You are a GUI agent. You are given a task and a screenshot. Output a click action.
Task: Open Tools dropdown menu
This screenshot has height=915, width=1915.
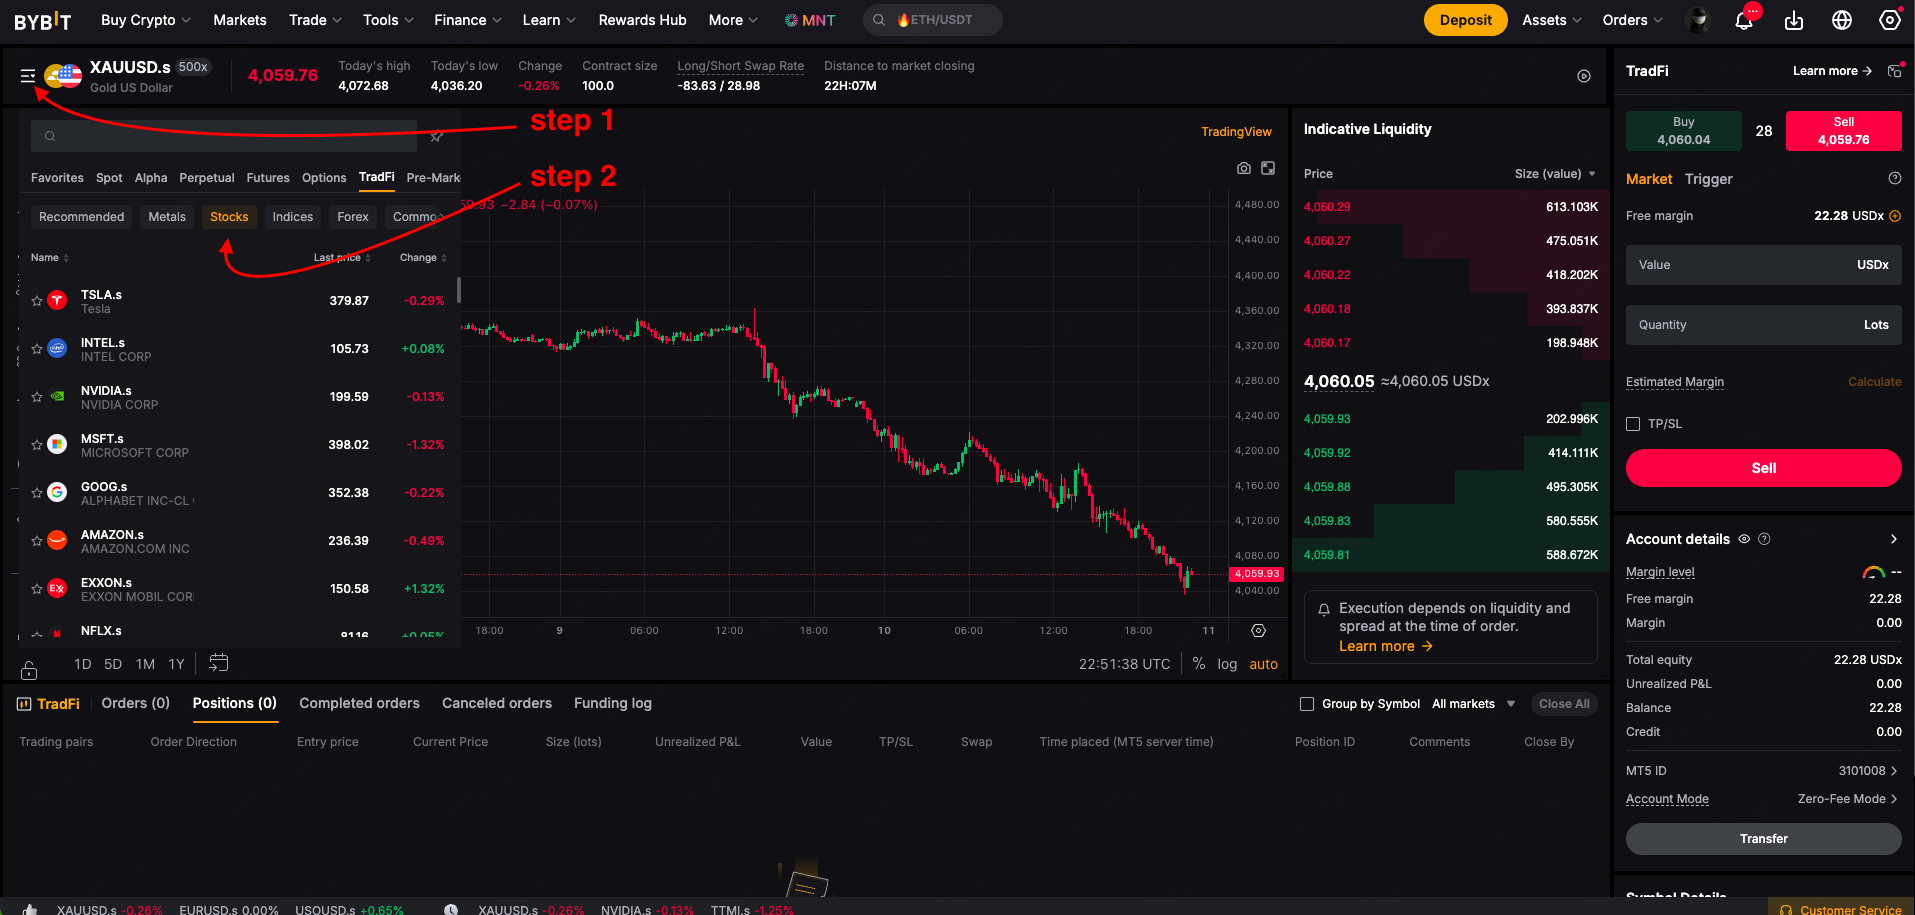(388, 20)
